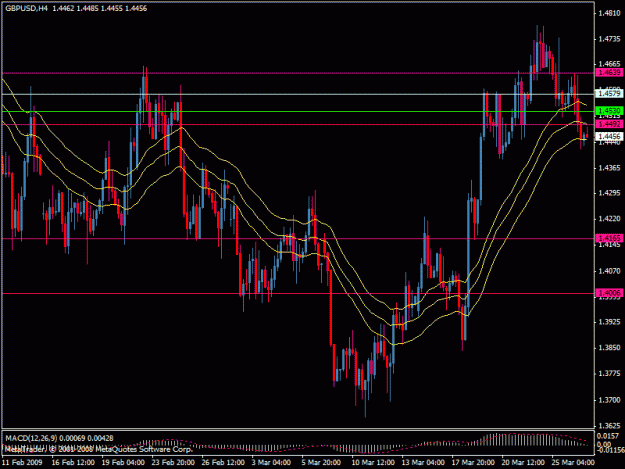Click the 1.4665 price scale value
The width and height of the screenshot is (625, 469).
(609, 64)
